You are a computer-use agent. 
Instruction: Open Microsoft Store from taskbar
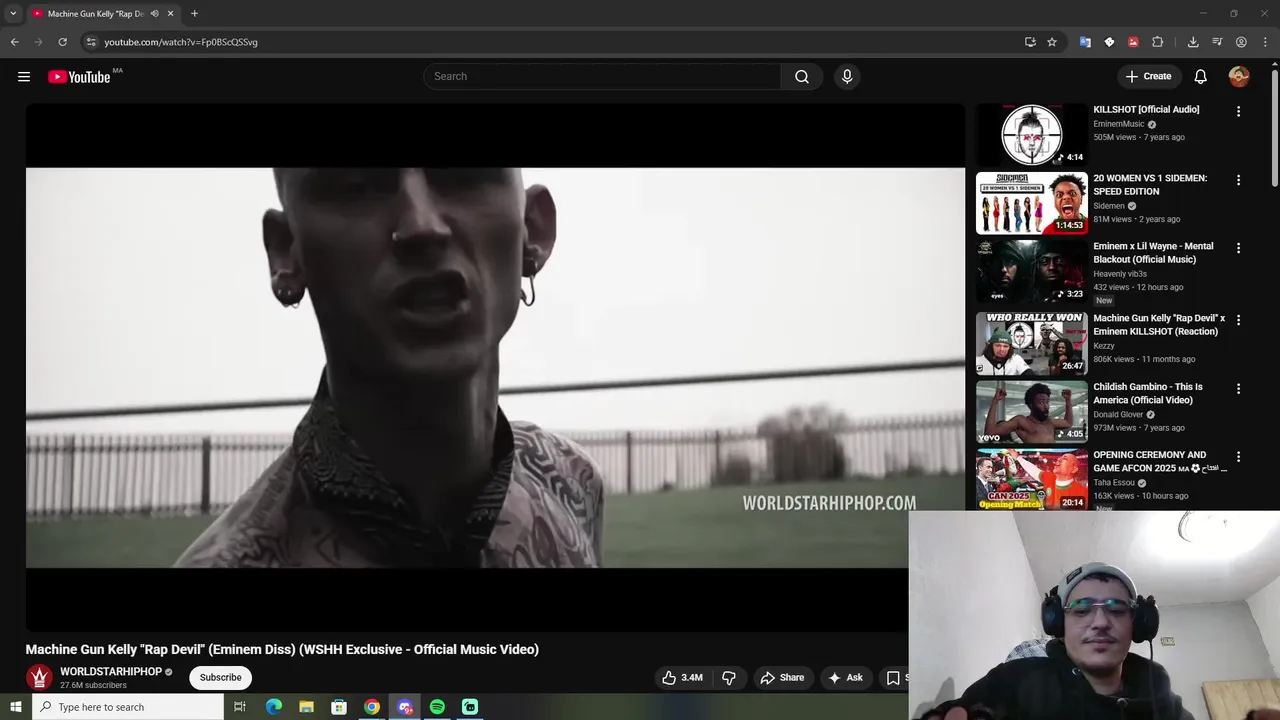339,707
